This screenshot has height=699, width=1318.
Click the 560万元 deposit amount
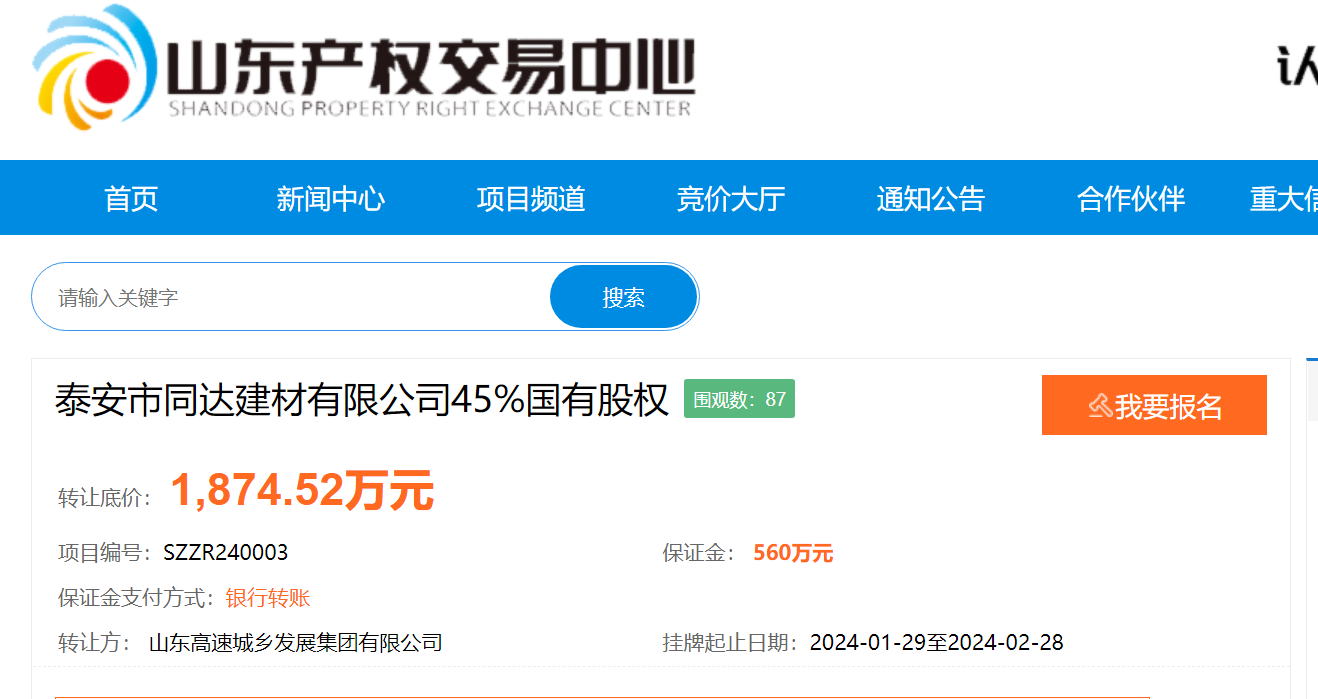[793, 553]
